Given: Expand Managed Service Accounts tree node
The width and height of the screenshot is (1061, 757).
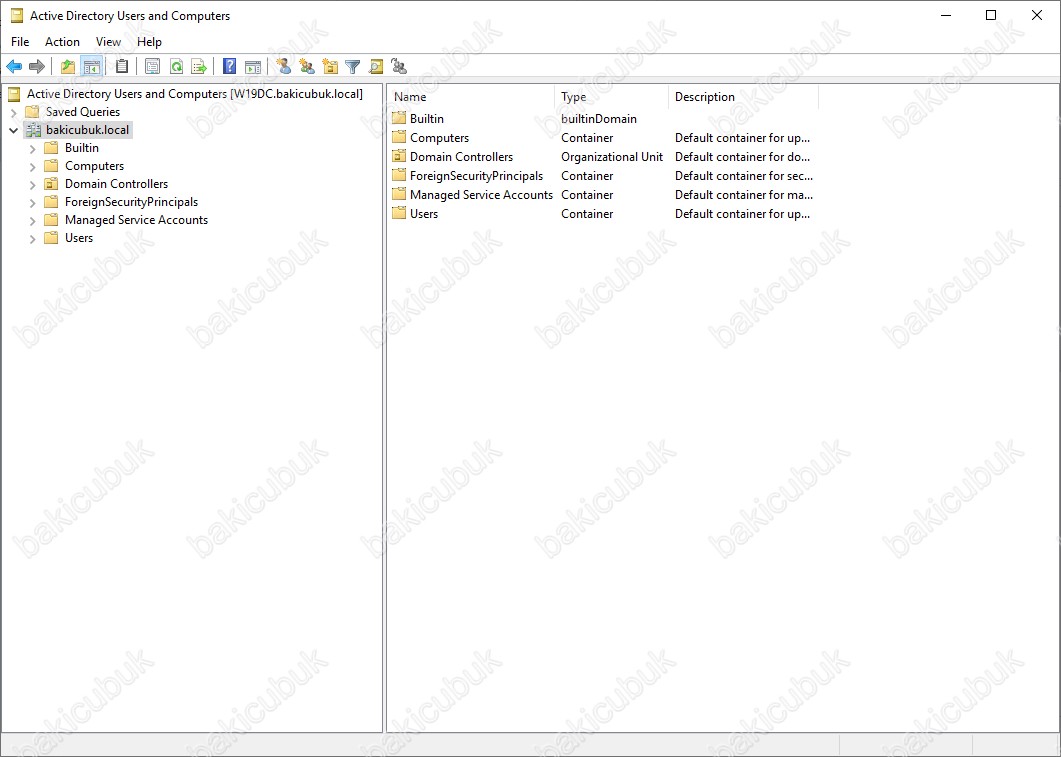Looking at the screenshot, I should pyautogui.click(x=32, y=221).
